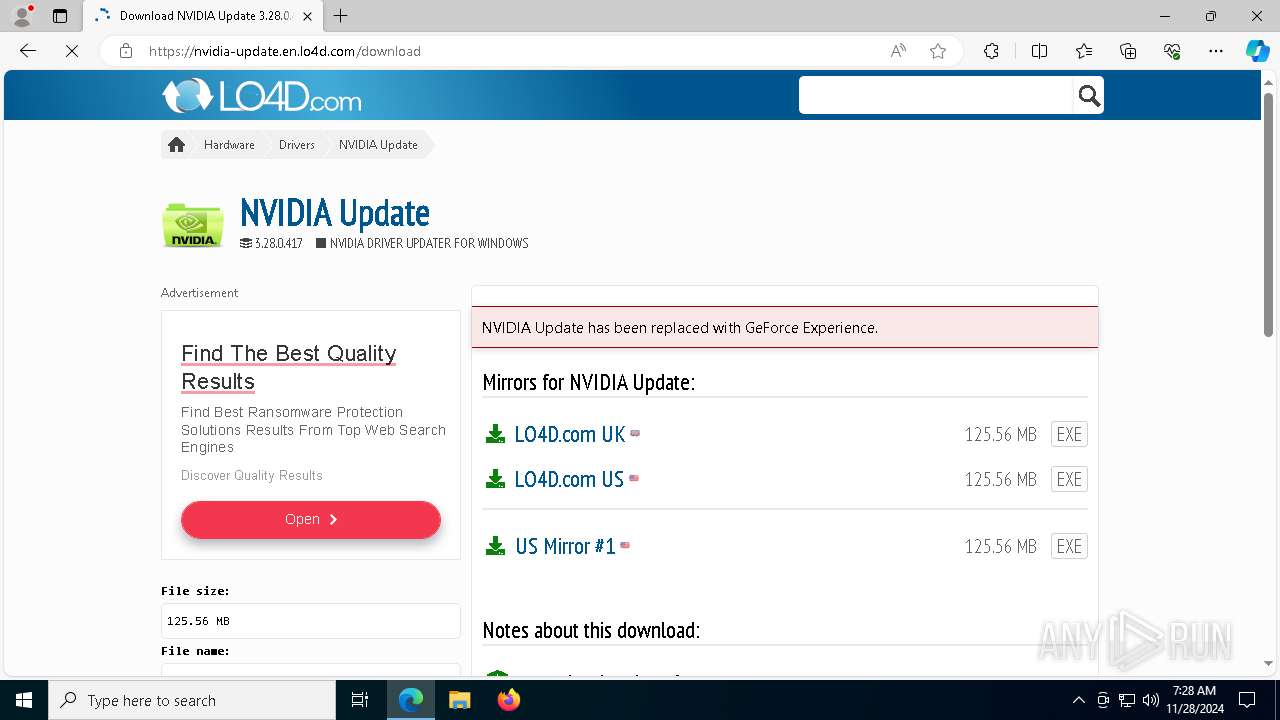Open browser Extensions puzzle icon
This screenshot has width=1280, height=720.
tap(991, 51)
